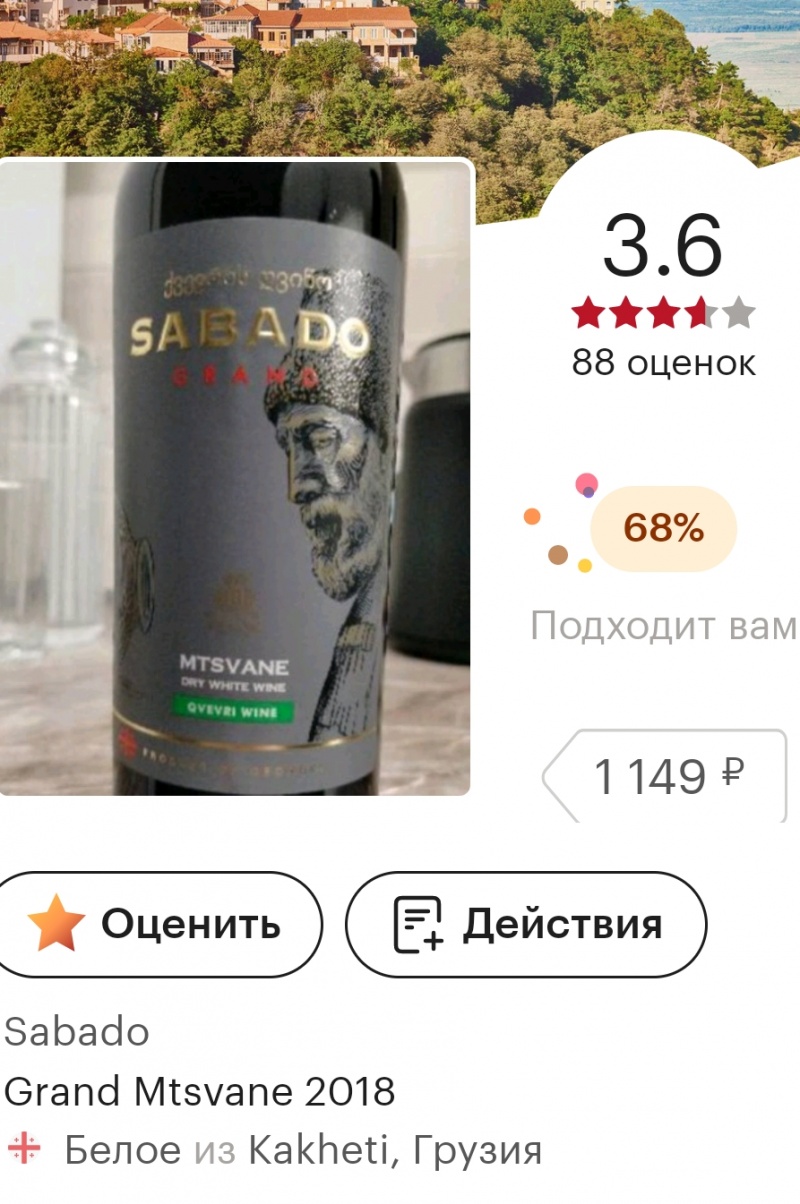Open the 68% match badge
The height and width of the screenshot is (1204, 800).
[663, 528]
